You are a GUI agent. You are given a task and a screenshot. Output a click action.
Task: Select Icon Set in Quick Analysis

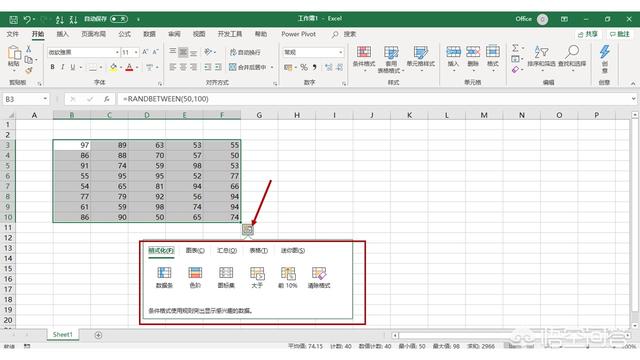226,277
